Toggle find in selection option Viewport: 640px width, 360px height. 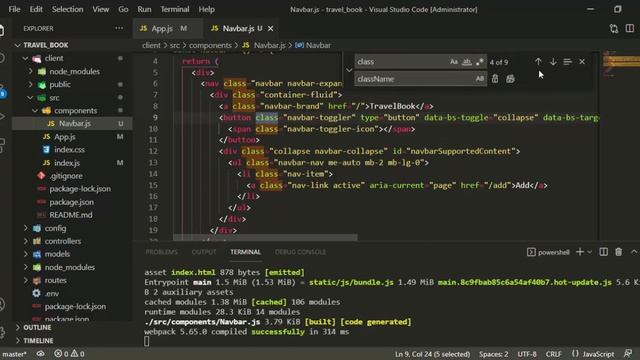coord(567,62)
